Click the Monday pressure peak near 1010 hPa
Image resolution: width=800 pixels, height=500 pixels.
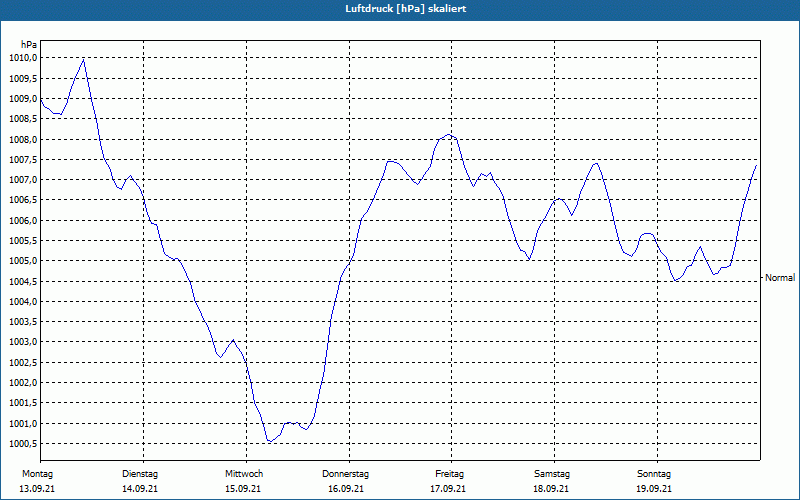[84, 60]
